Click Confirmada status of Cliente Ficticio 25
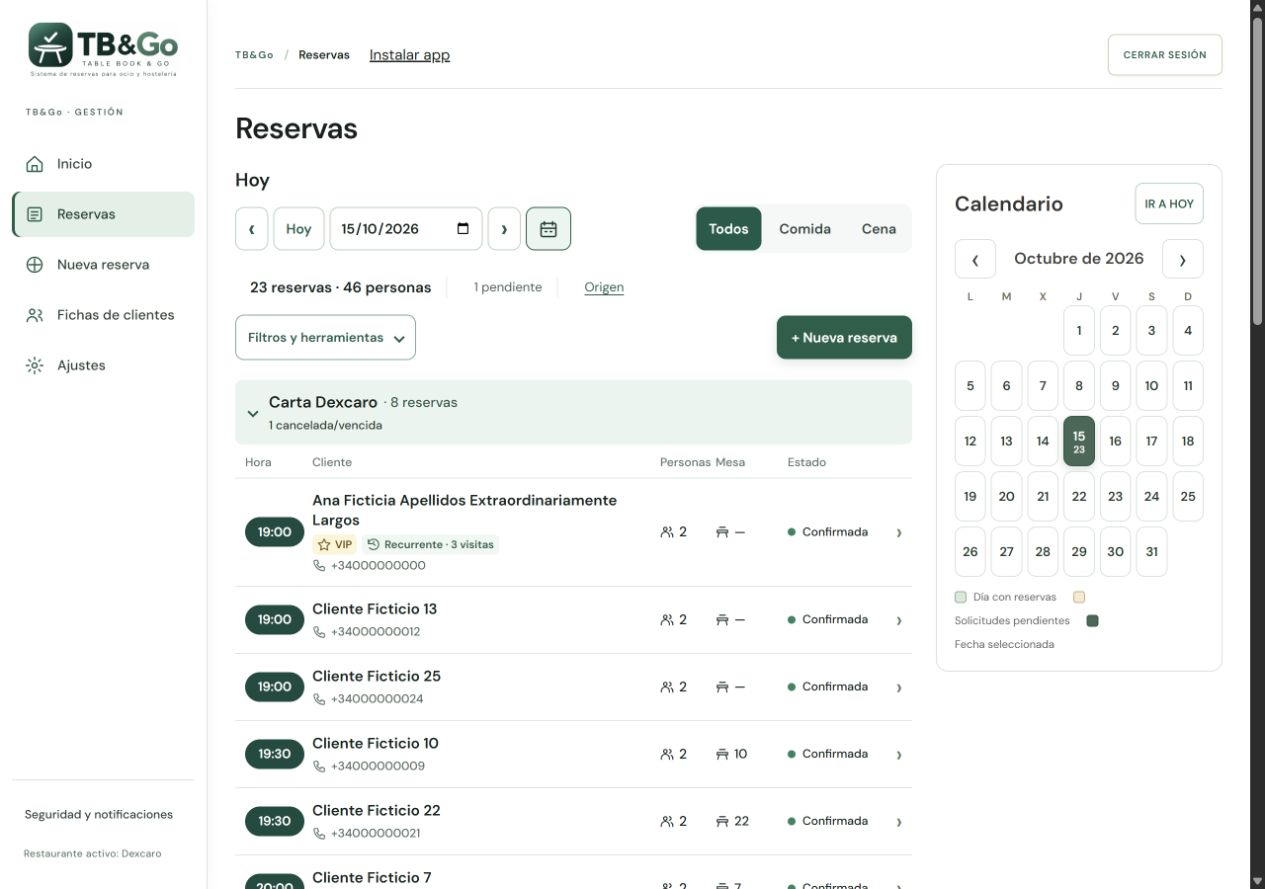This screenshot has height=889, width=1265. tap(828, 687)
